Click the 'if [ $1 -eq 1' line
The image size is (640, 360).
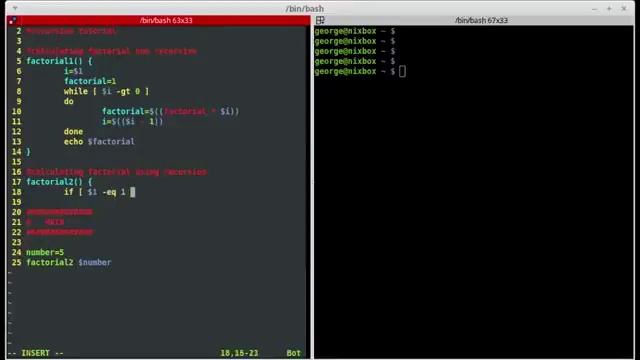(x=95, y=192)
